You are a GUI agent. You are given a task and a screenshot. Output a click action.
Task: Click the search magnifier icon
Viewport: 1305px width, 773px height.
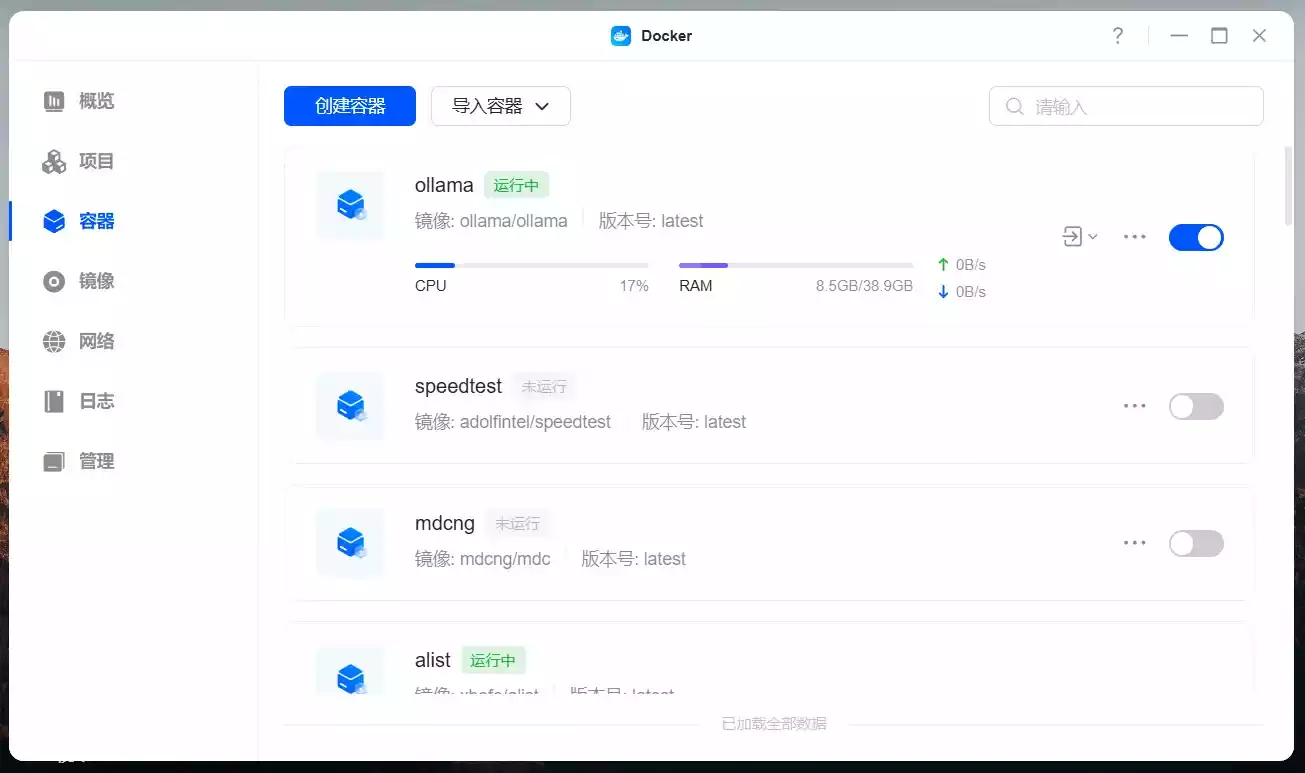(x=1015, y=106)
